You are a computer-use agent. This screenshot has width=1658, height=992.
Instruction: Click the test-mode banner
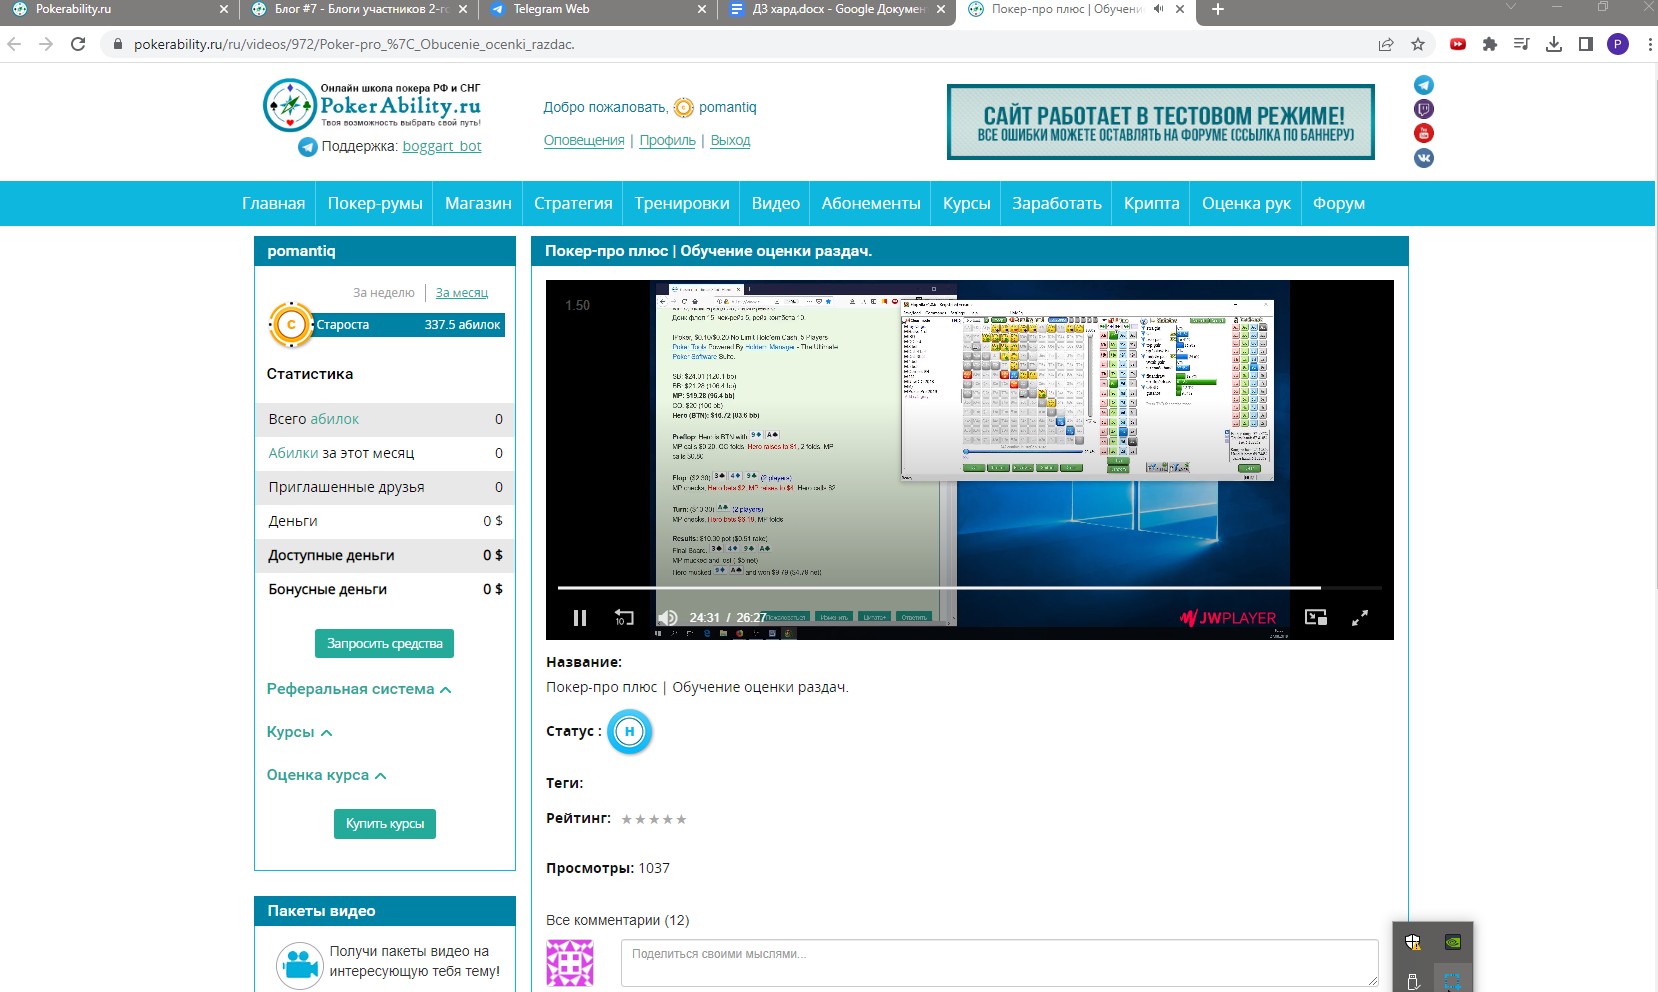[x=1161, y=122]
